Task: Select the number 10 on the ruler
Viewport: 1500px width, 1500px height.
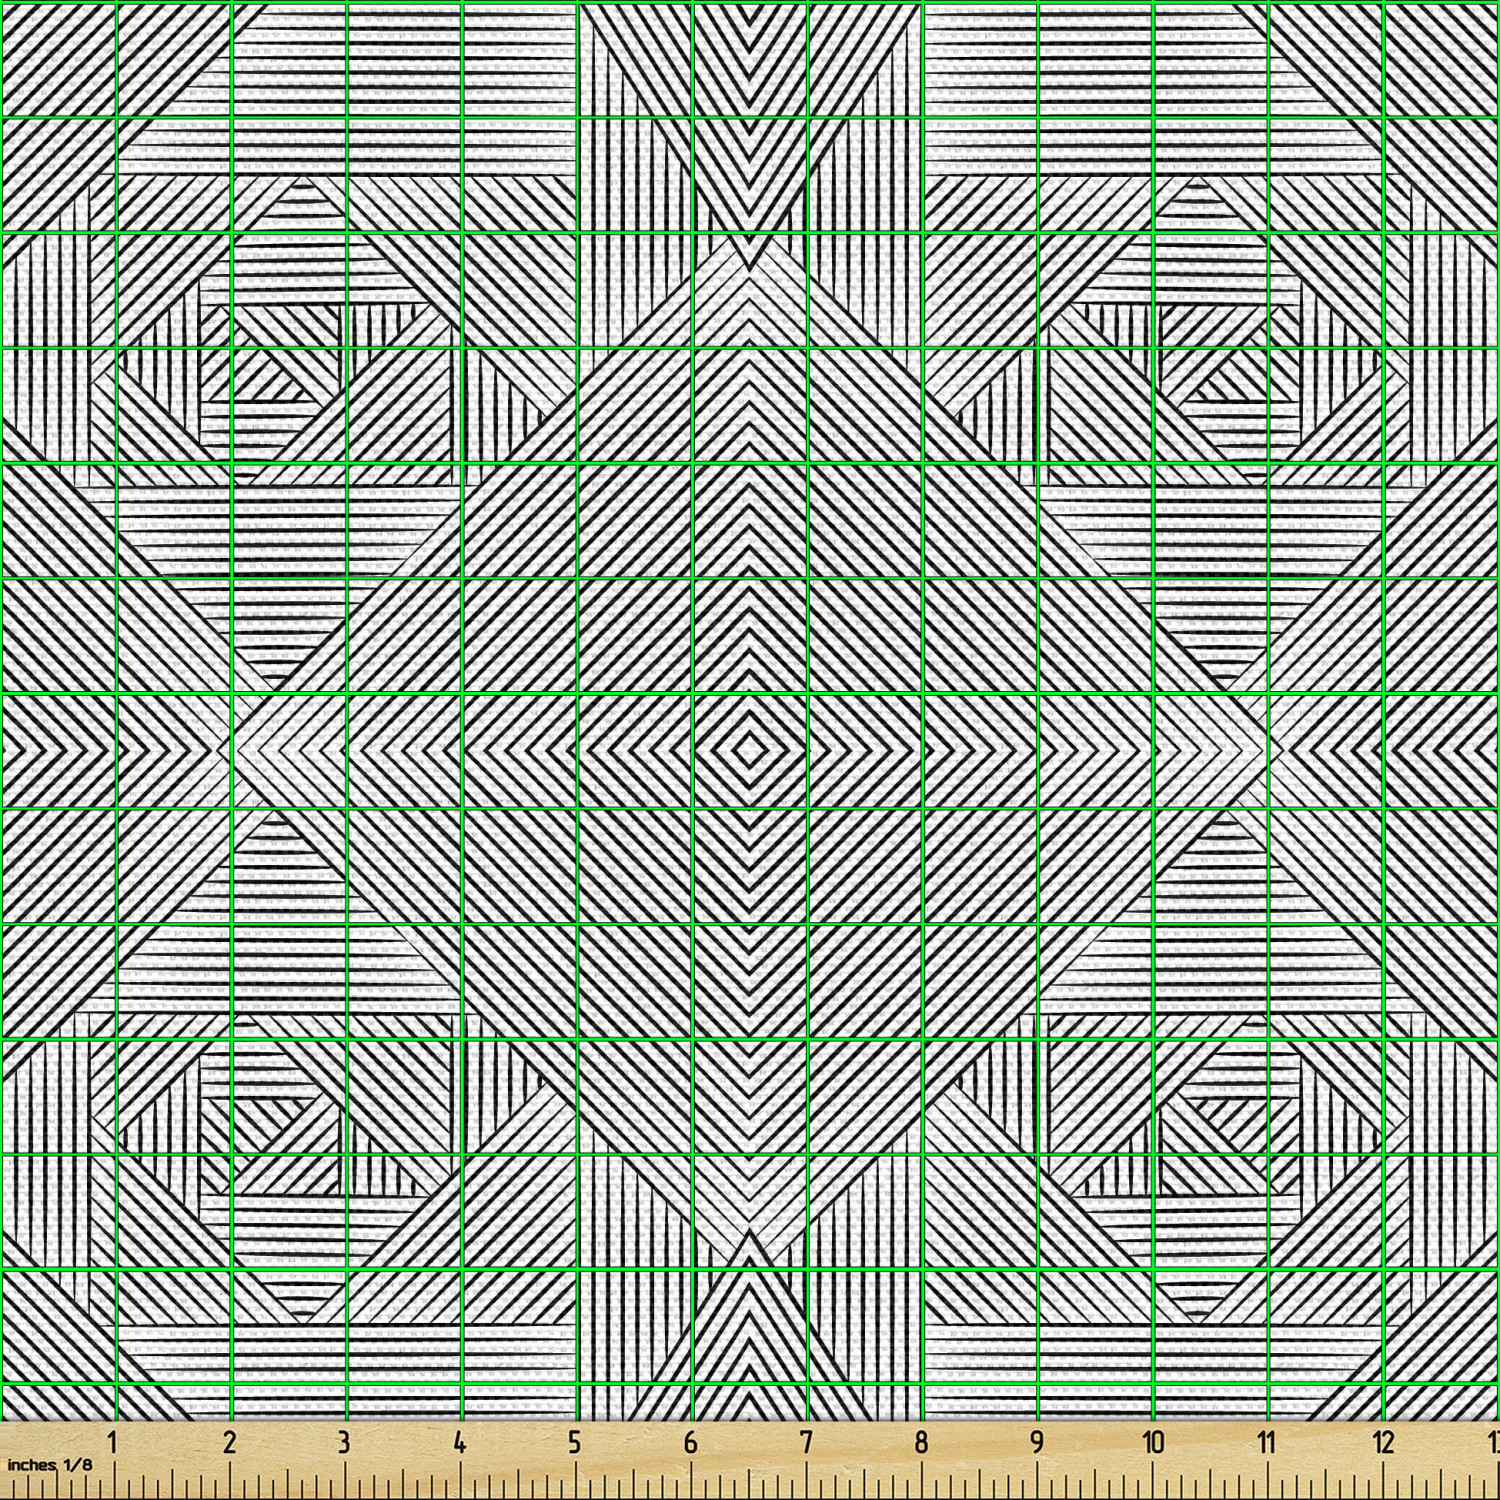Action: click(x=1154, y=1442)
